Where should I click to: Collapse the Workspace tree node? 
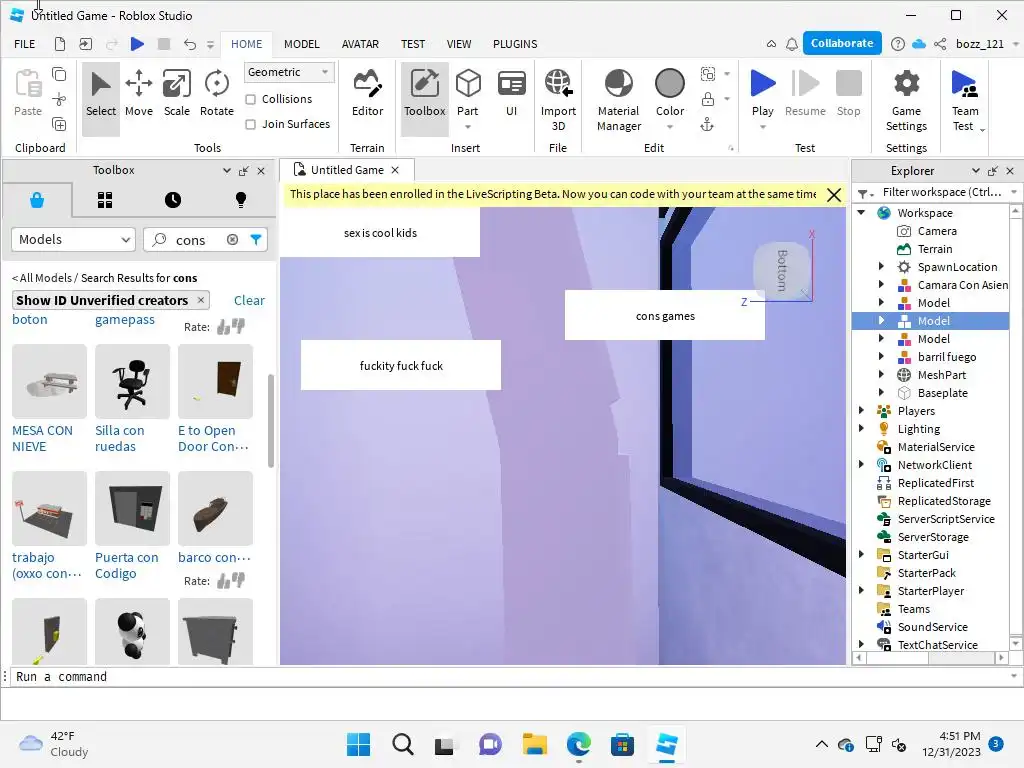(861, 212)
